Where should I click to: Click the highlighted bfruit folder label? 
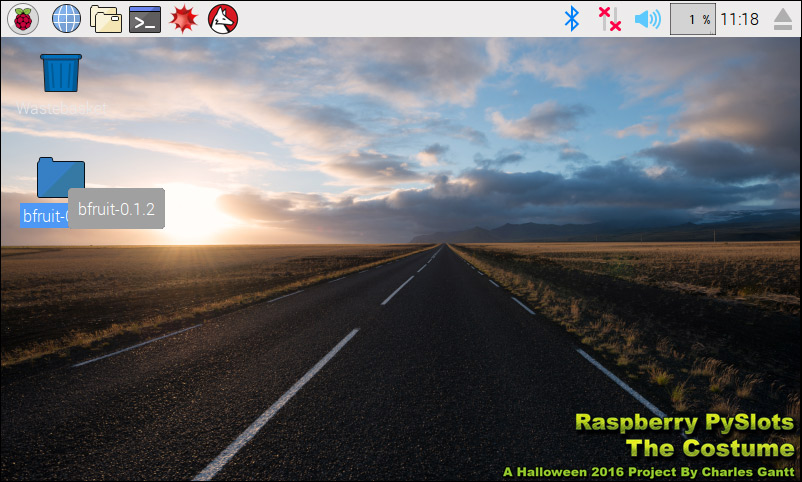pos(45,215)
